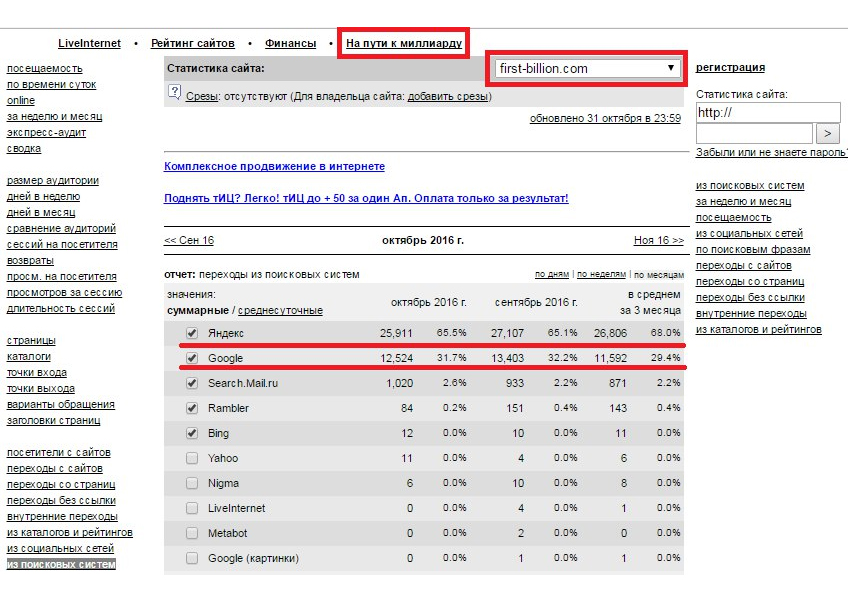The height and width of the screenshot is (602, 848).
Task: Open the first-billion.com site dropdown
Action: (587, 69)
